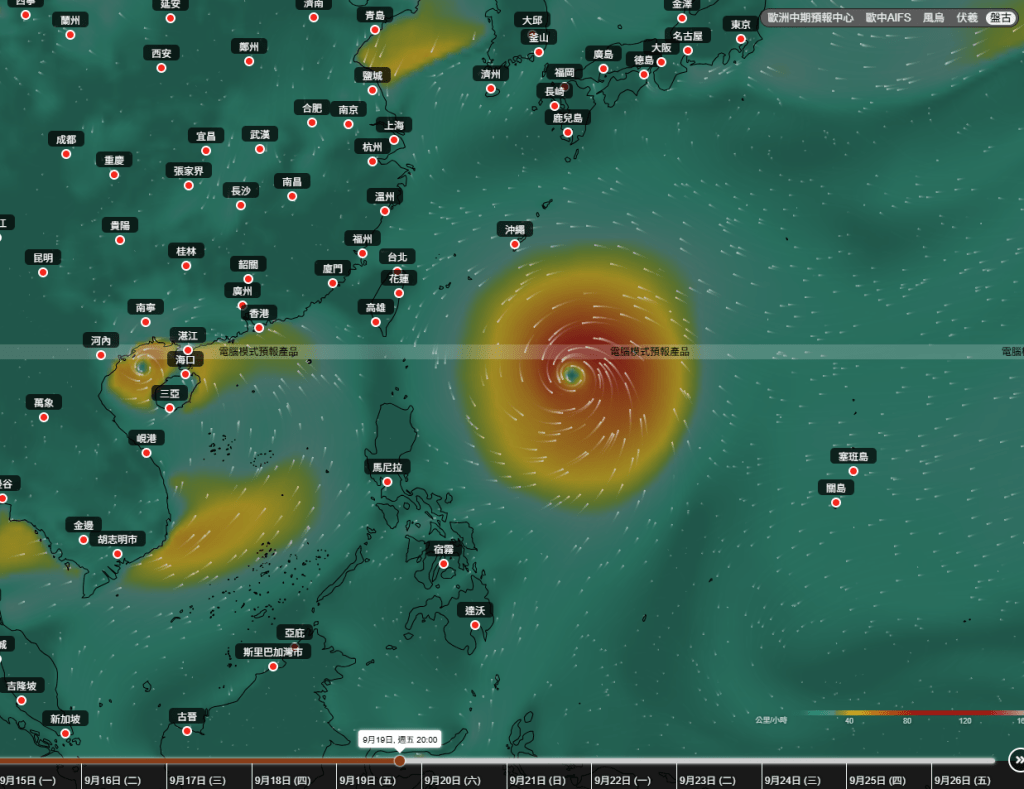The height and width of the screenshot is (789, 1024).
Task: Click the 重慶 city marker
Action: click(114, 175)
